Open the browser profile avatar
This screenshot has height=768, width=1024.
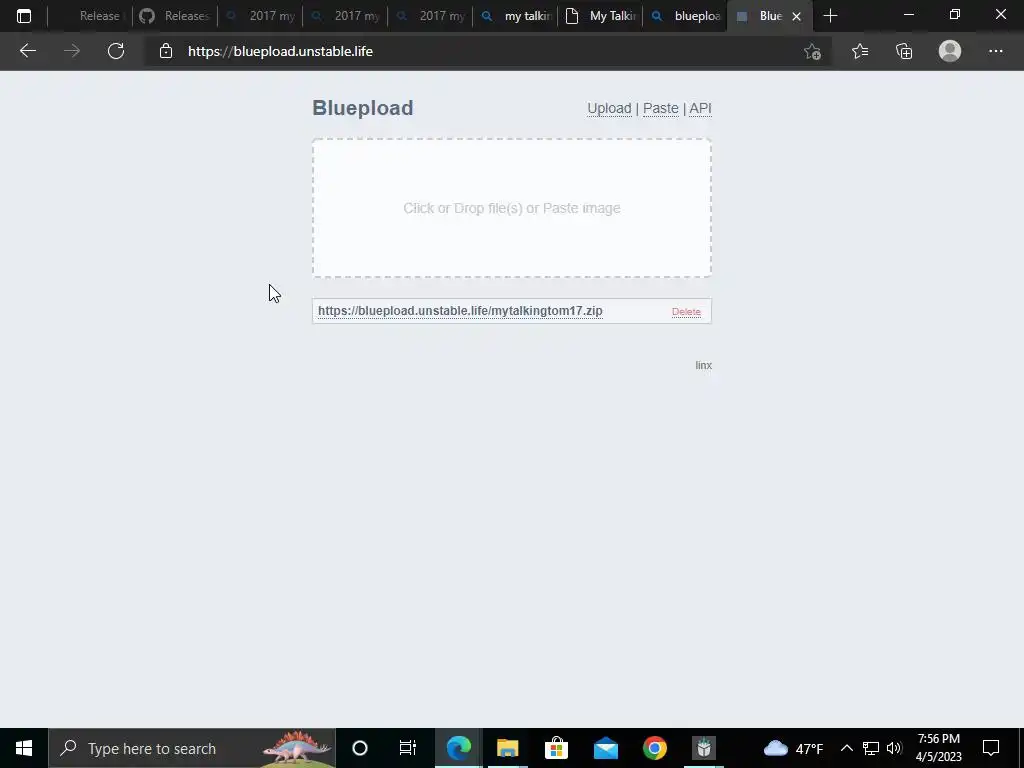(950, 51)
